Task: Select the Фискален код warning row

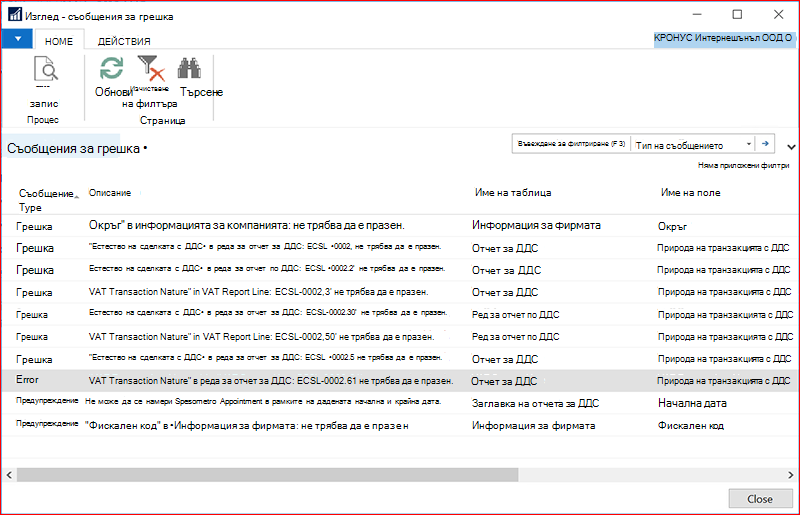Action: click(400, 425)
